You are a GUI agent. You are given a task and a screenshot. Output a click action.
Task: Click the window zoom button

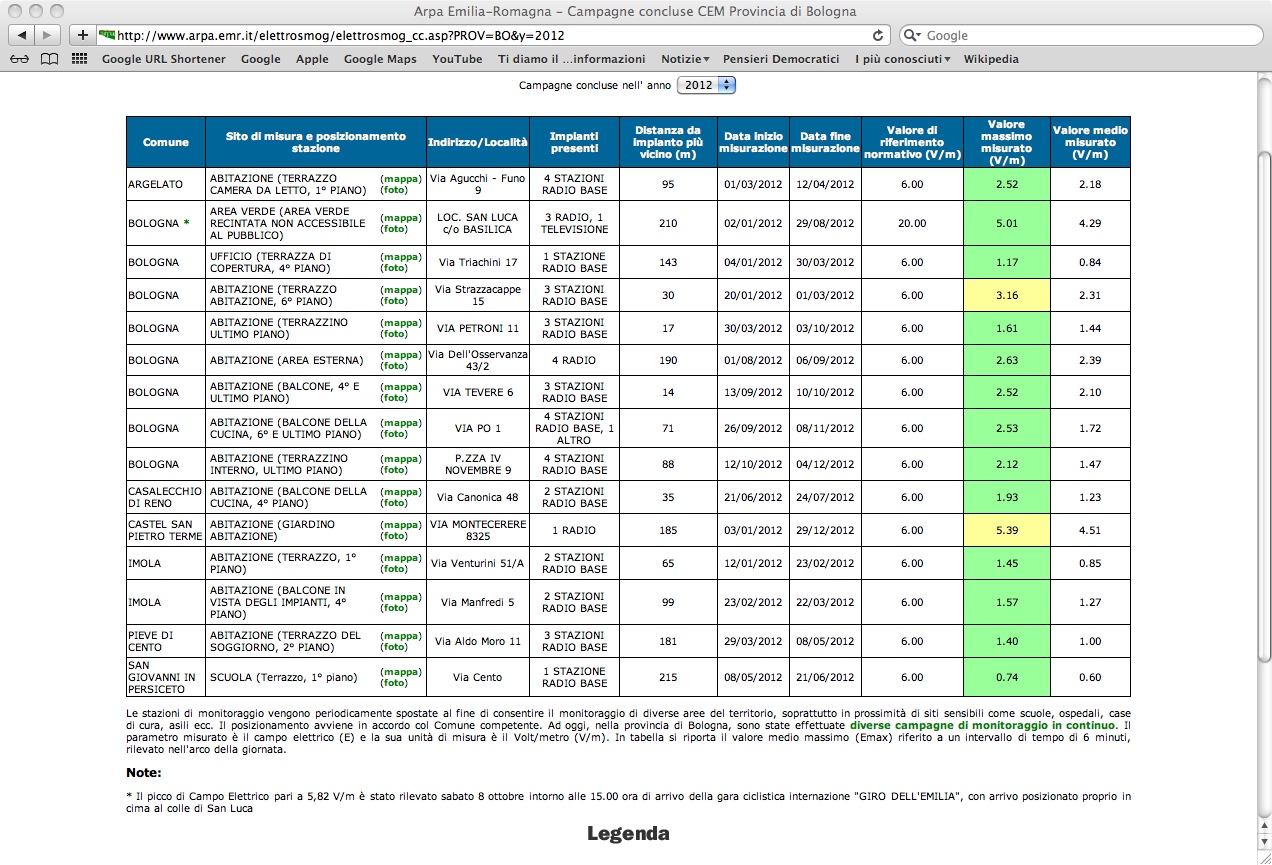pos(59,11)
